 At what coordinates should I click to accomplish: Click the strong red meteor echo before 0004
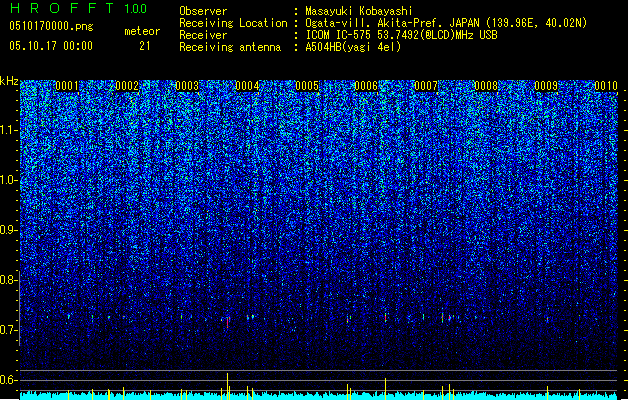[227, 323]
